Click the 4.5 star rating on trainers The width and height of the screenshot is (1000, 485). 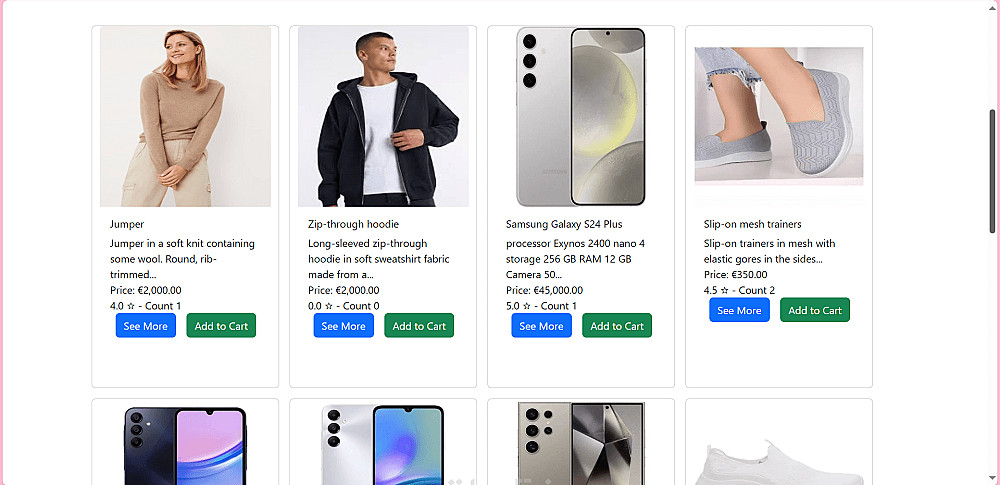739,291
